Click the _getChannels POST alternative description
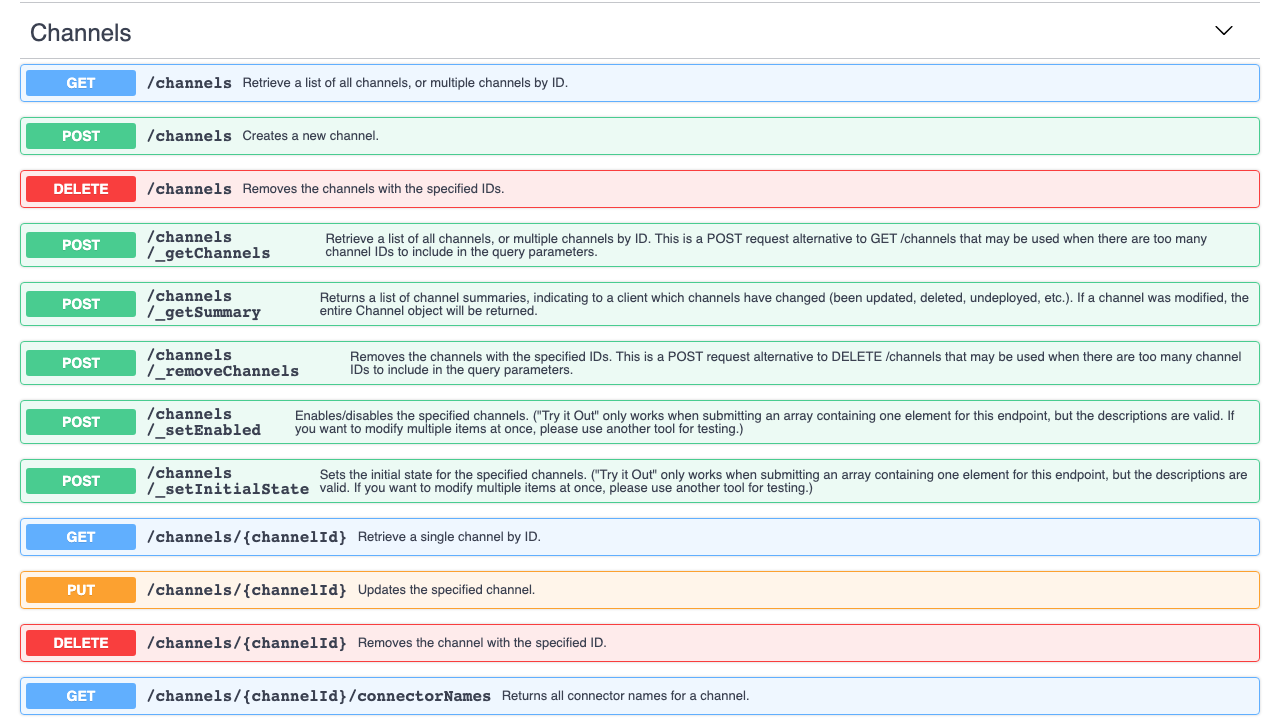 tap(766, 245)
